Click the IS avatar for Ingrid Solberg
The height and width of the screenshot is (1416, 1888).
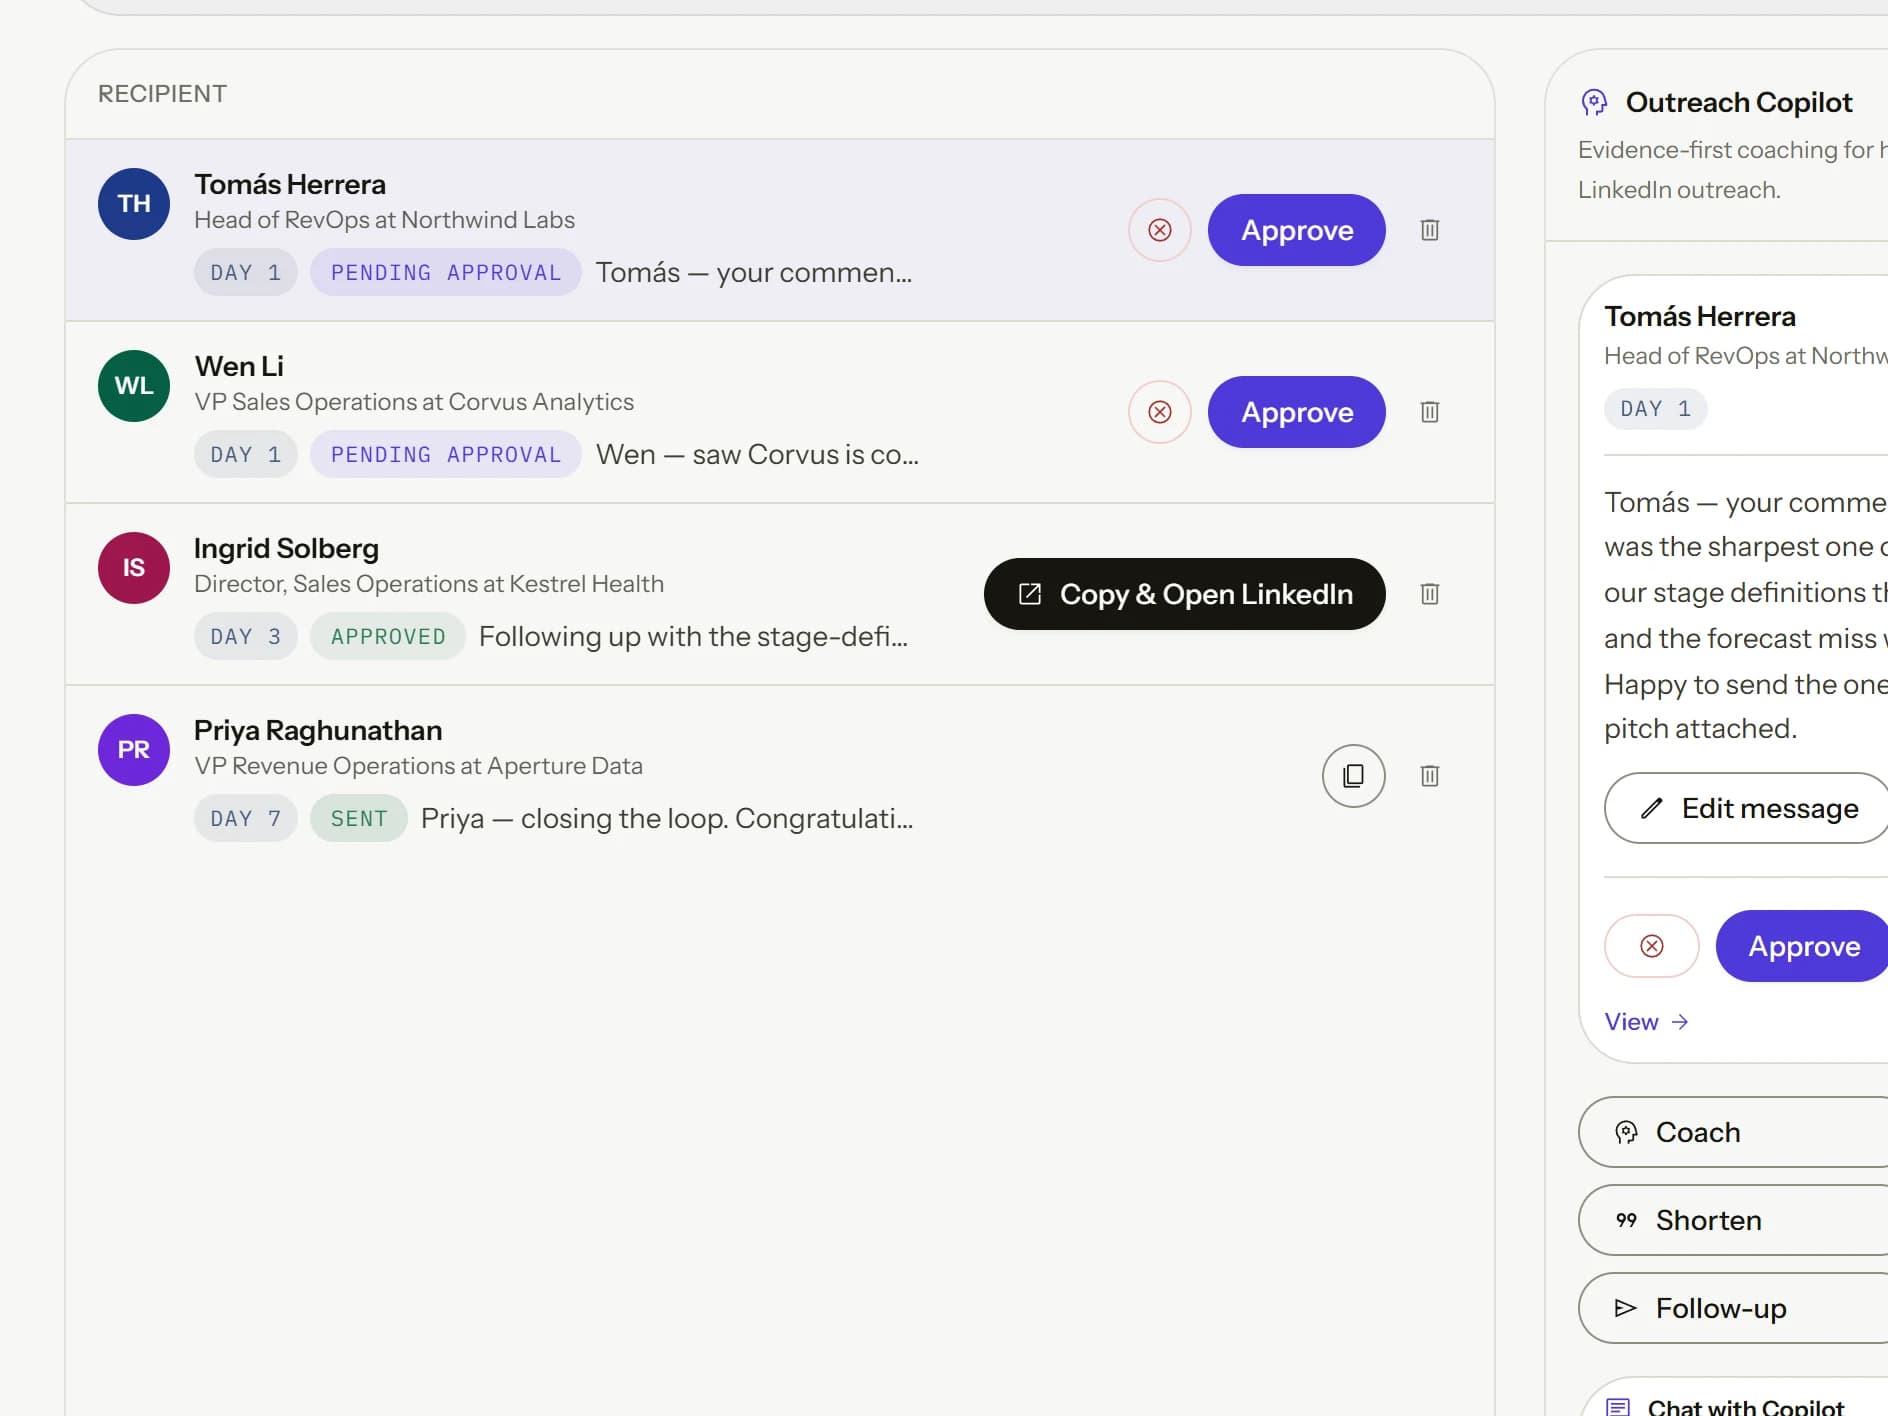pyautogui.click(x=134, y=568)
